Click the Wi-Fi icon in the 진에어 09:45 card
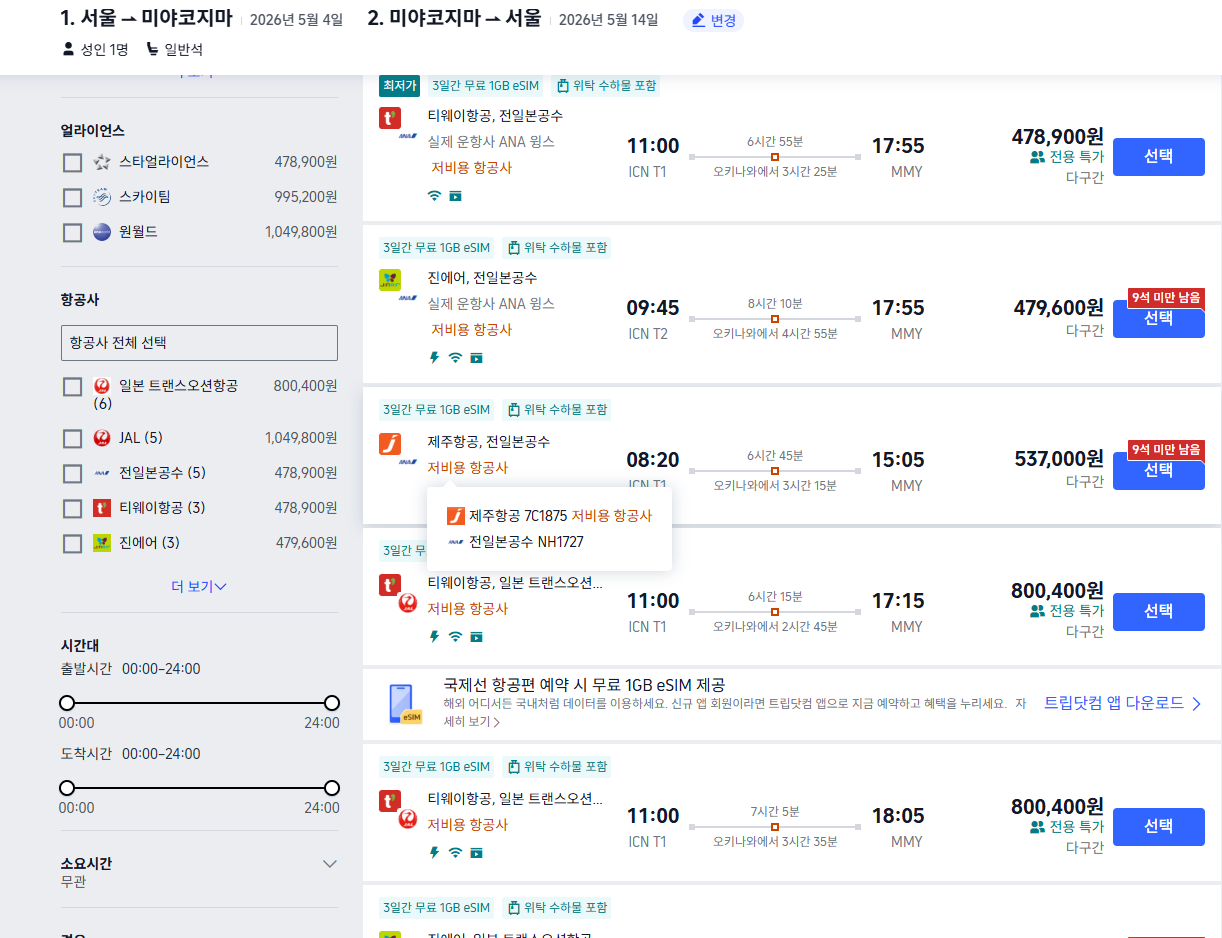The height and width of the screenshot is (938, 1222). tap(455, 358)
